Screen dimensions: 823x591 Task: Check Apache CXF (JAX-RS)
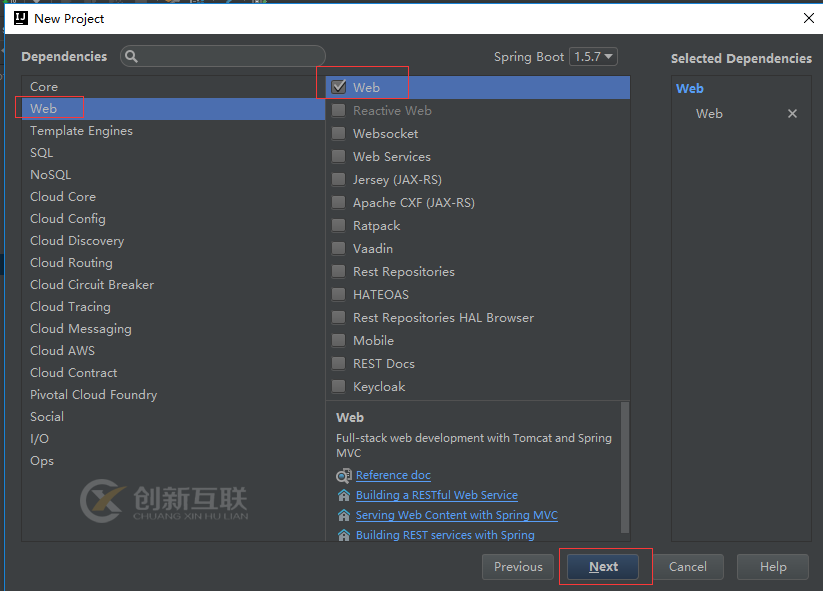(x=339, y=203)
